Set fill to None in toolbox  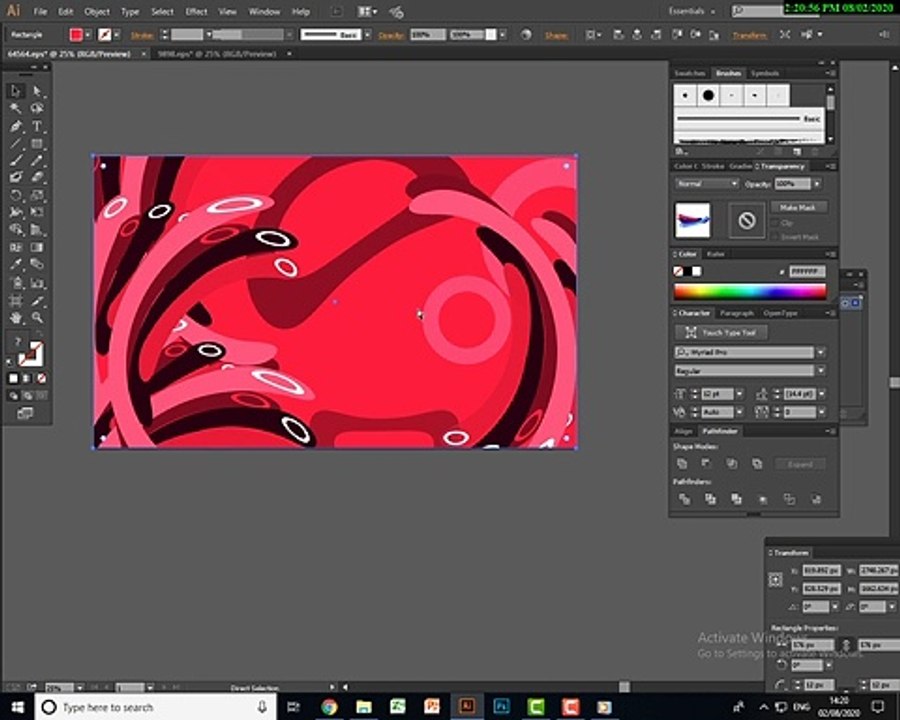click(41, 378)
